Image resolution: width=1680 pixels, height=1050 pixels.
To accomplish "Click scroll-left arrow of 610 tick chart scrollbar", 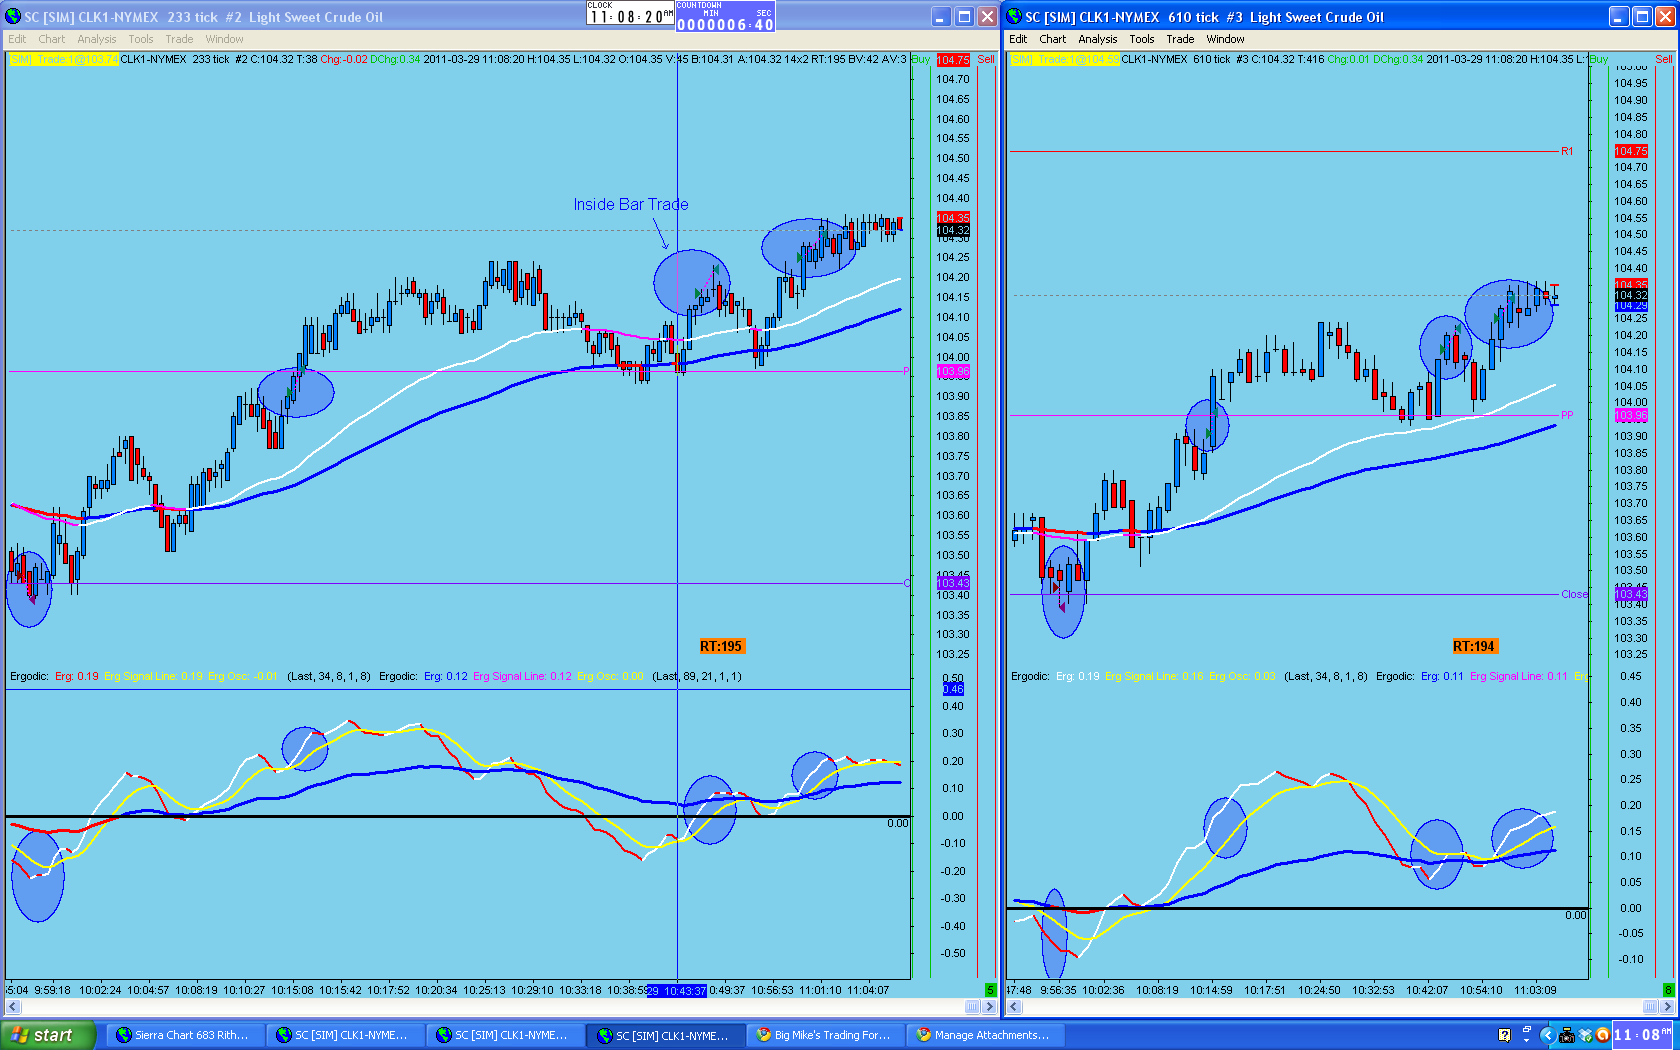I will click(x=1014, y=1007).
